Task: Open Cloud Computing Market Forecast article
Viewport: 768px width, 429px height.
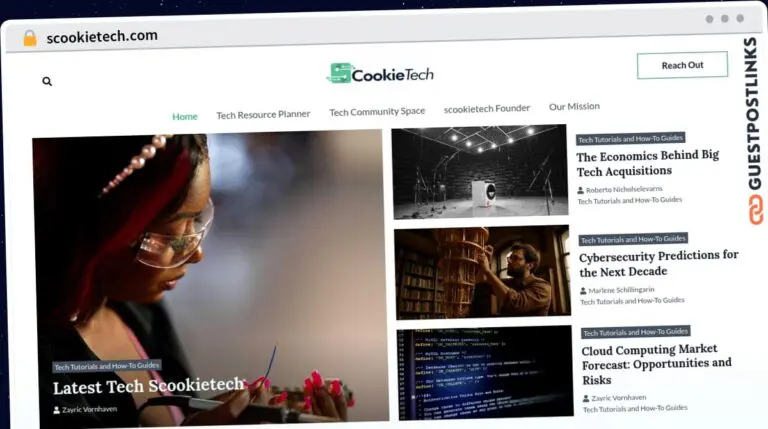Action: (656, 364)
